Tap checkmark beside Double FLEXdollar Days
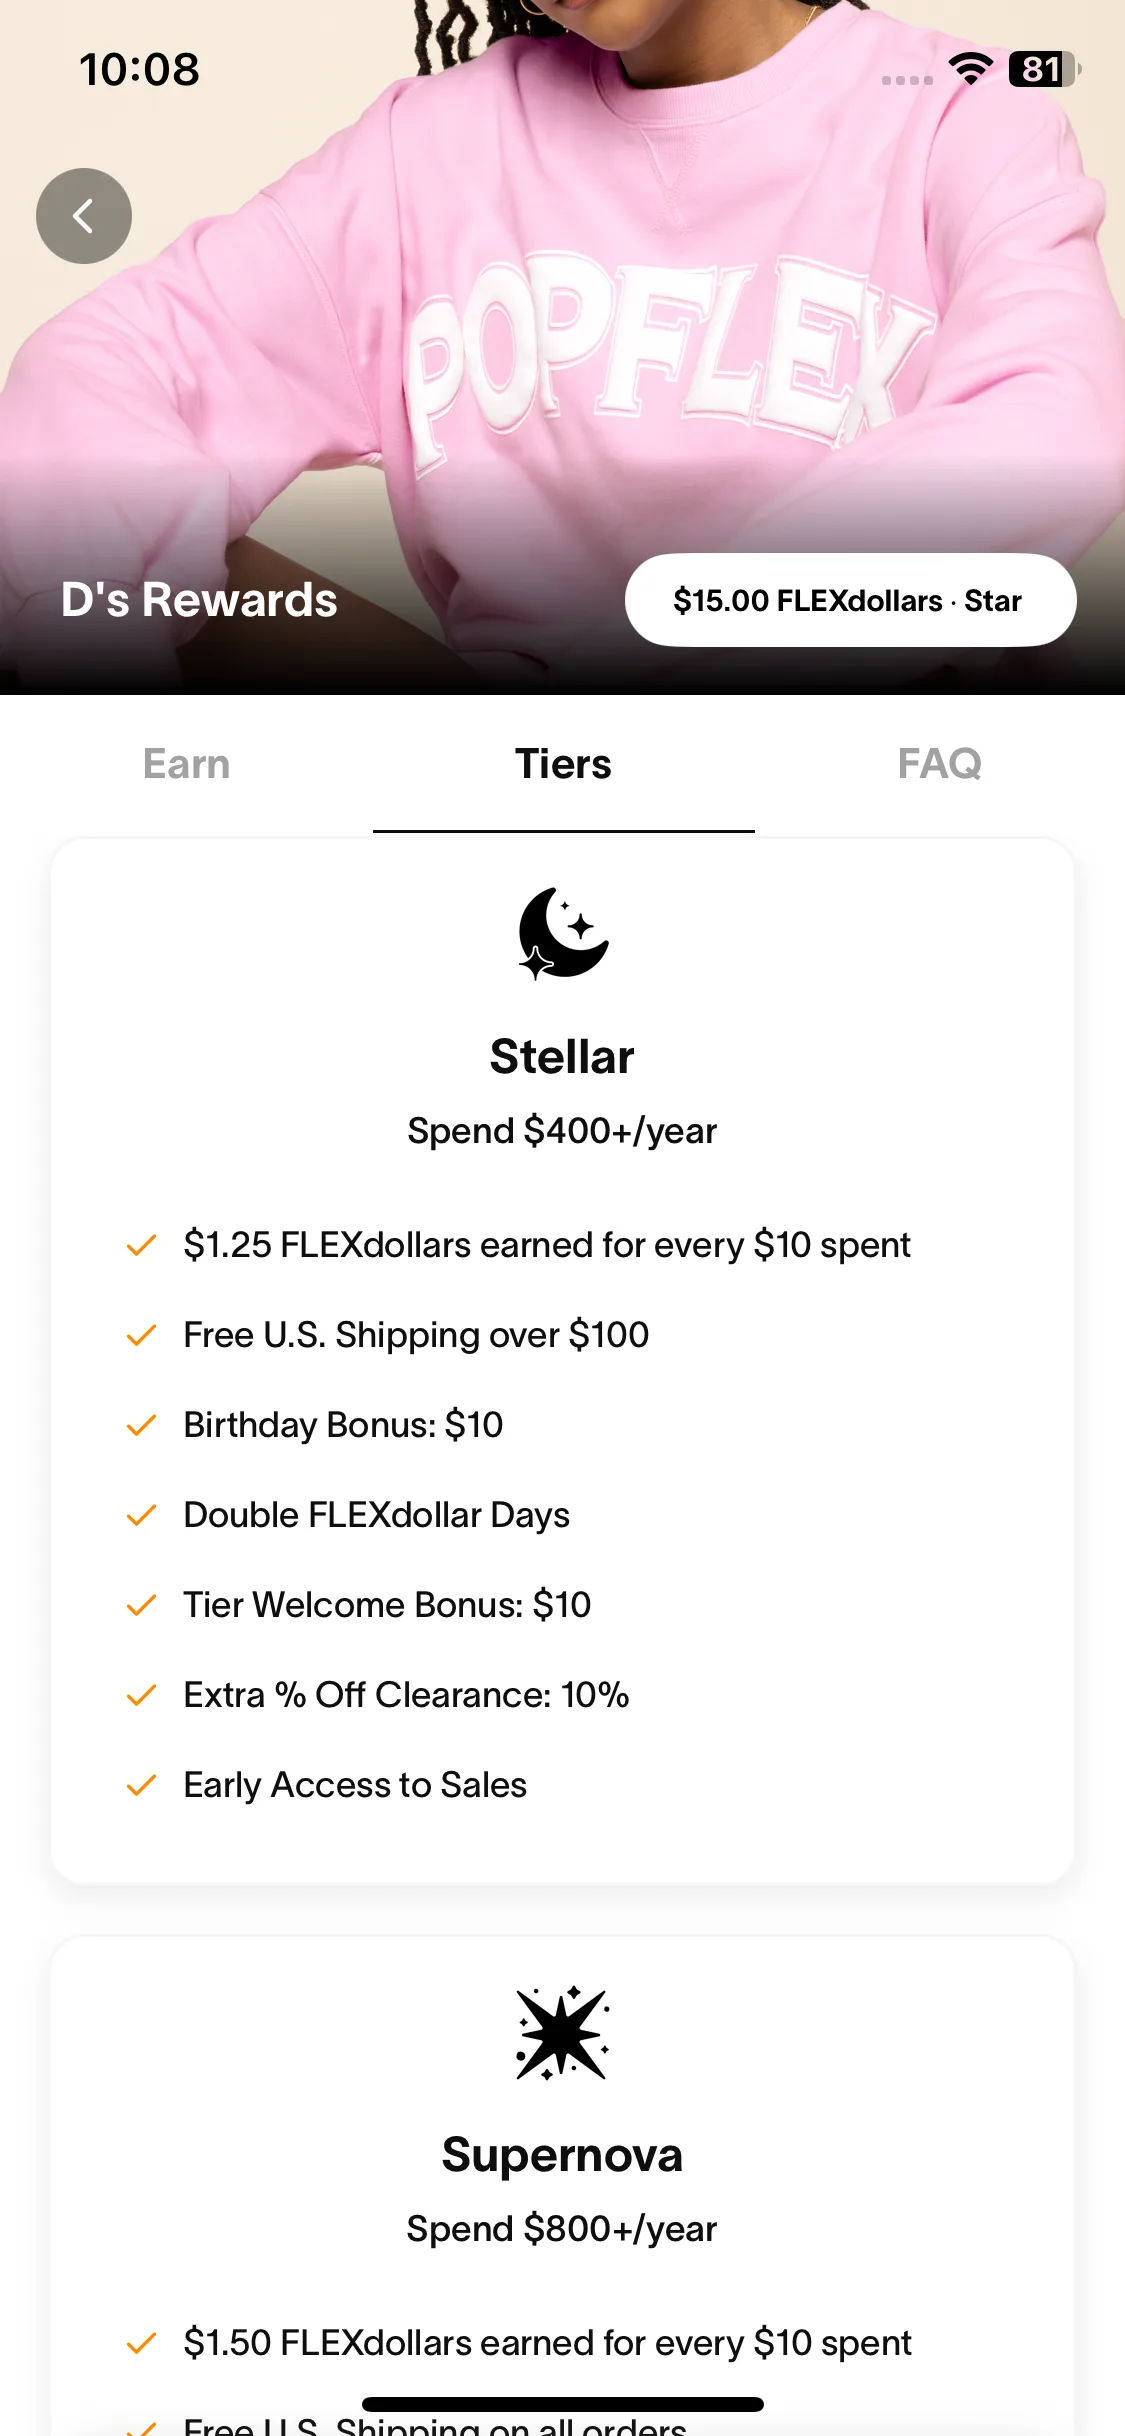The width and height of the screenshot is (1125, 2436). pyautogui.click(x=142, y=1515)
